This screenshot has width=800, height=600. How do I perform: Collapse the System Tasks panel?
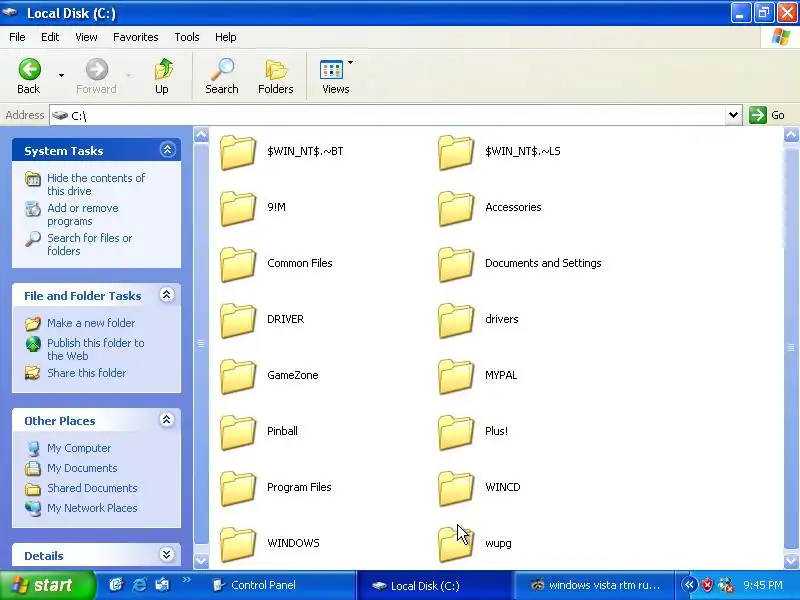167,150
